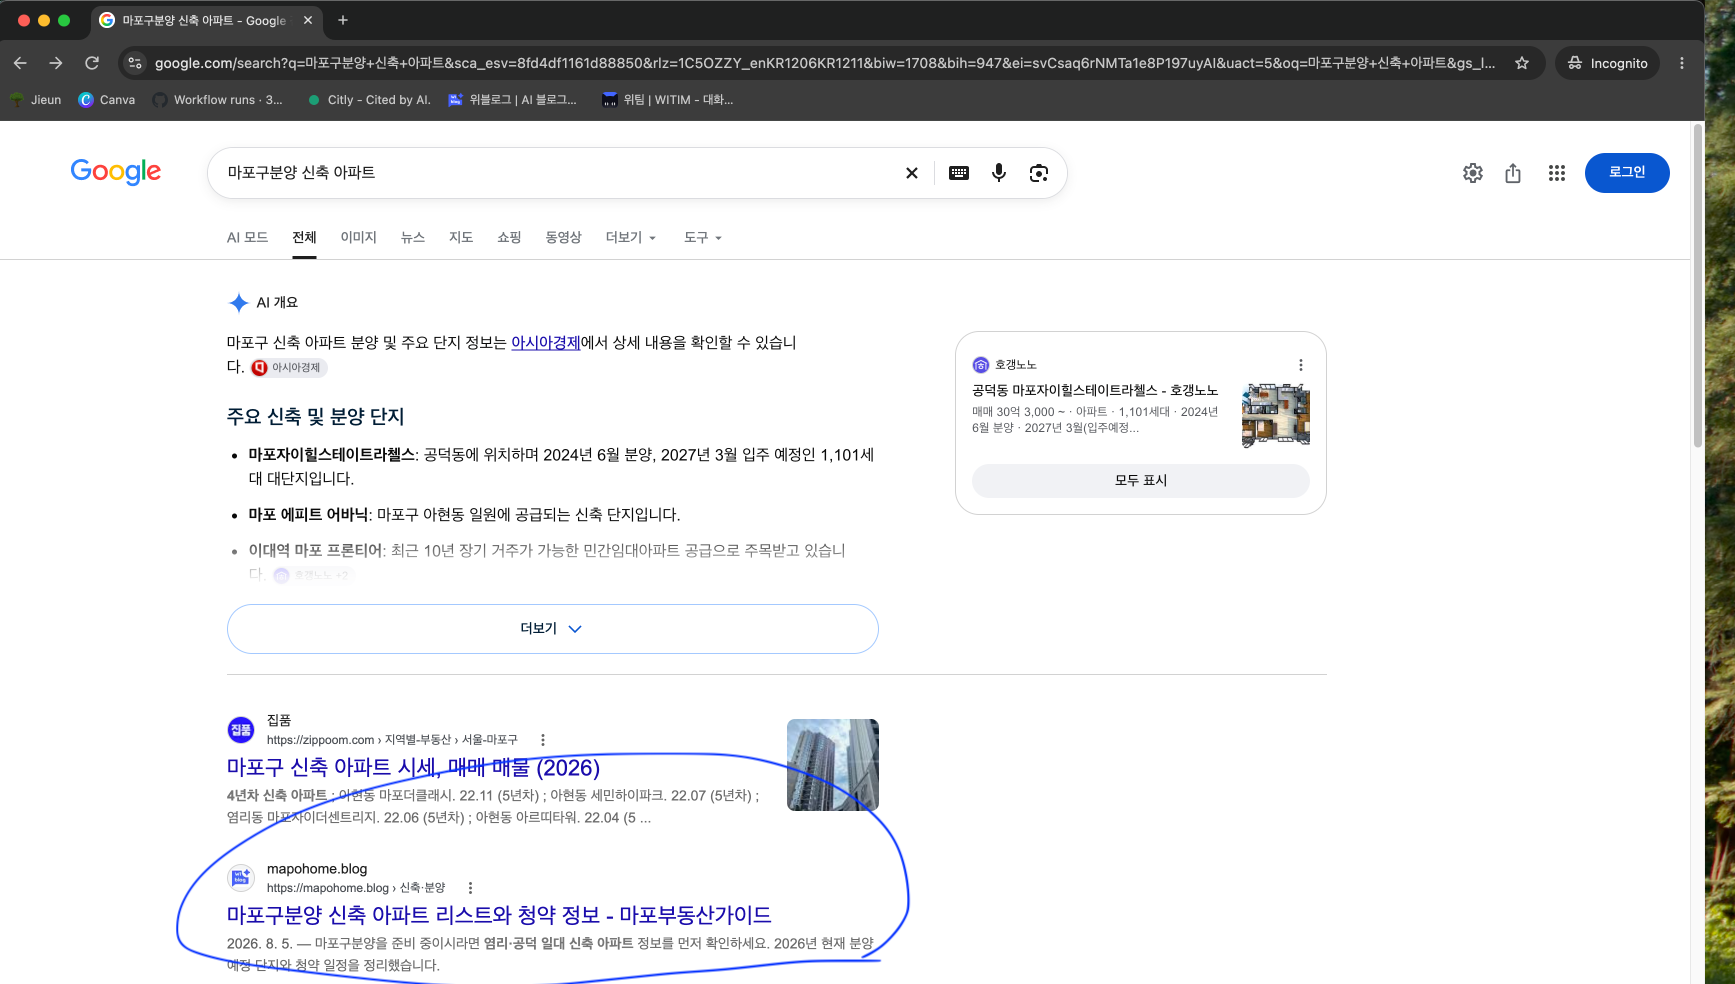Select the 뉴스 search tab
1735x984 pixels.
pos(413,237)
